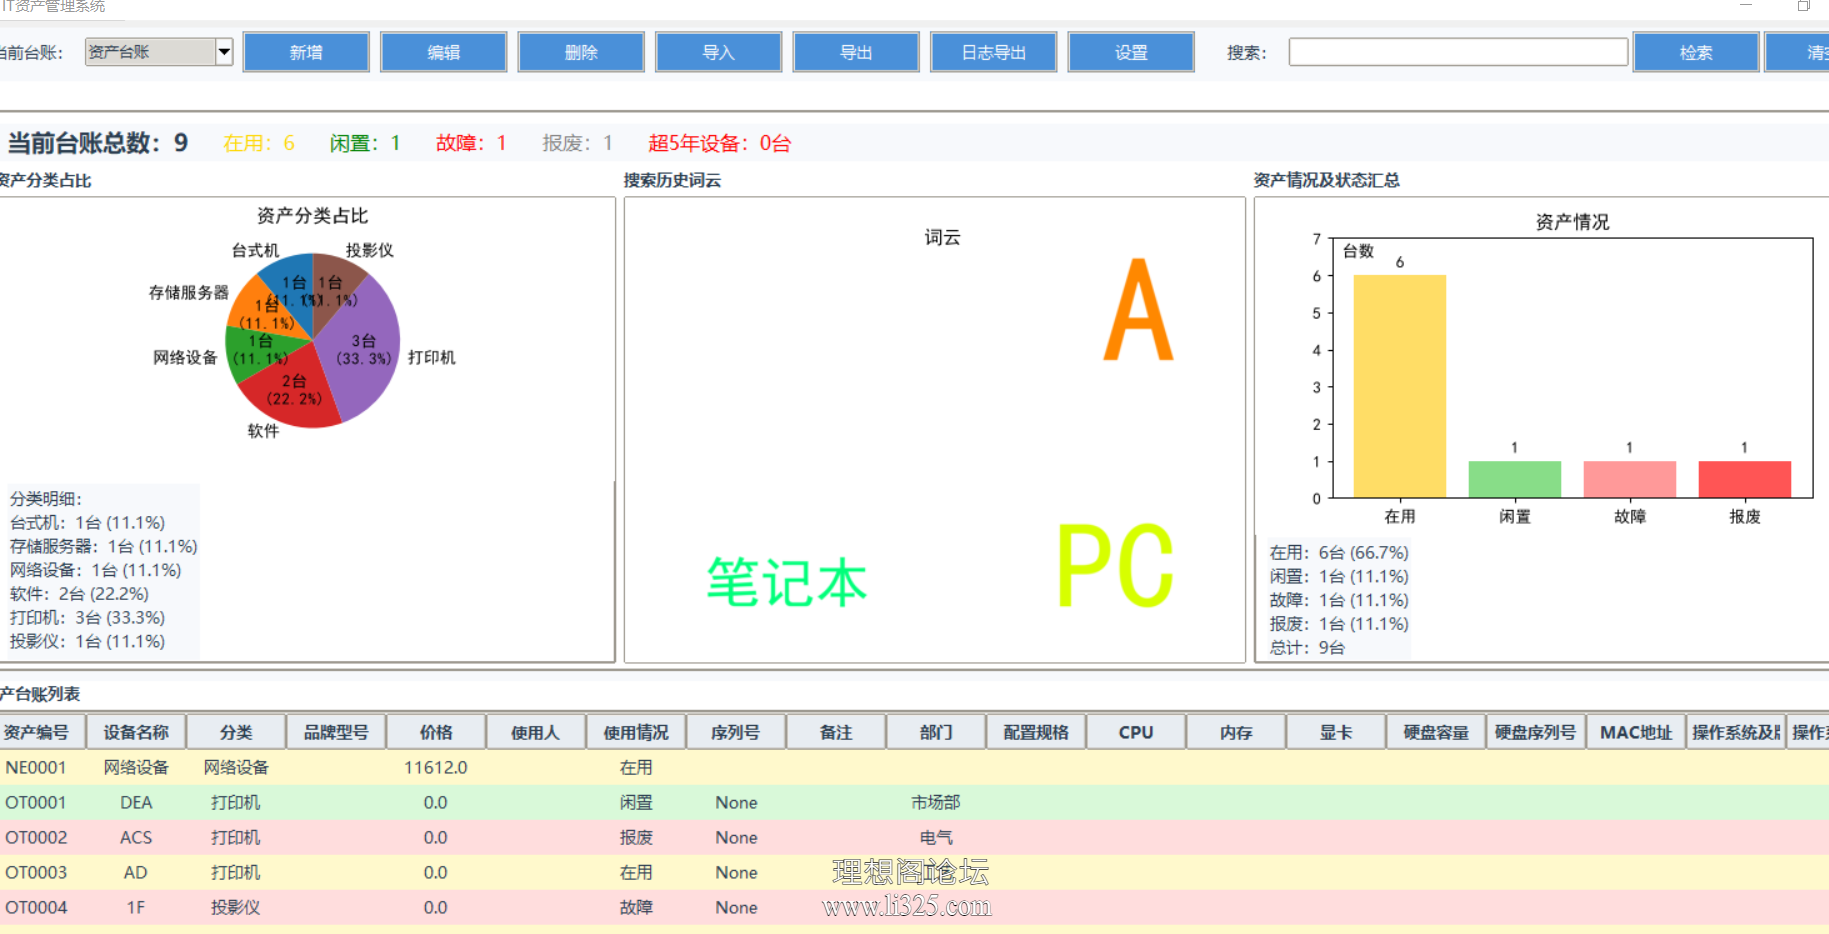Click the 硬盘序列号 column header
1829x934 pixels.
(1536, 732)
